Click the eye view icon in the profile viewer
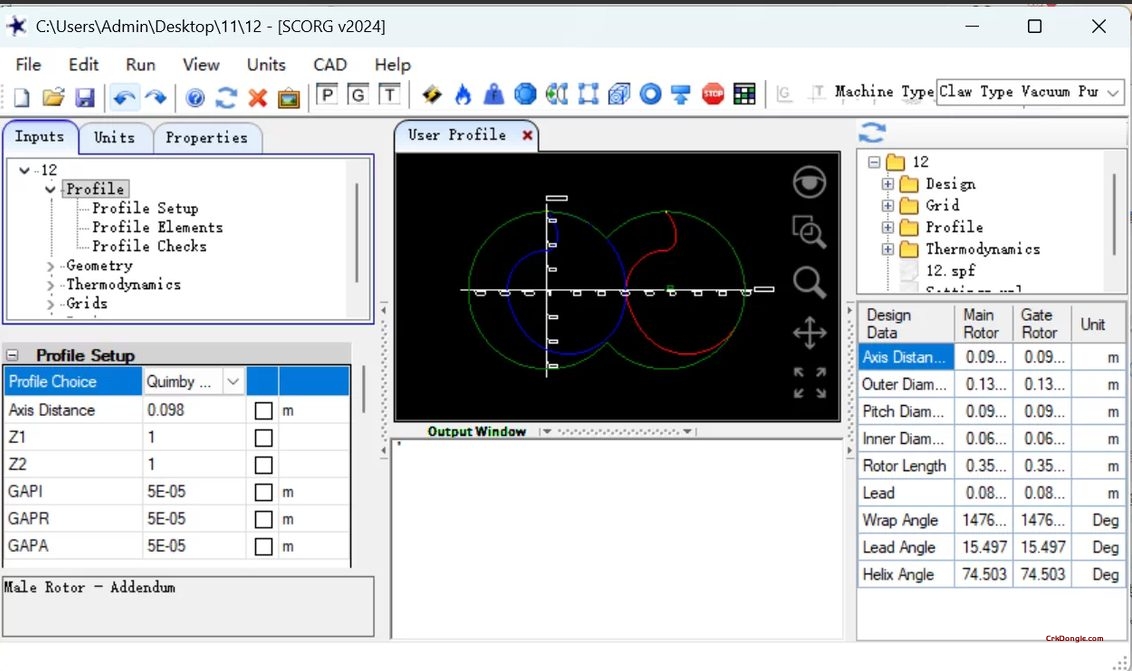The image size is (1132, 671). [809, 182]
